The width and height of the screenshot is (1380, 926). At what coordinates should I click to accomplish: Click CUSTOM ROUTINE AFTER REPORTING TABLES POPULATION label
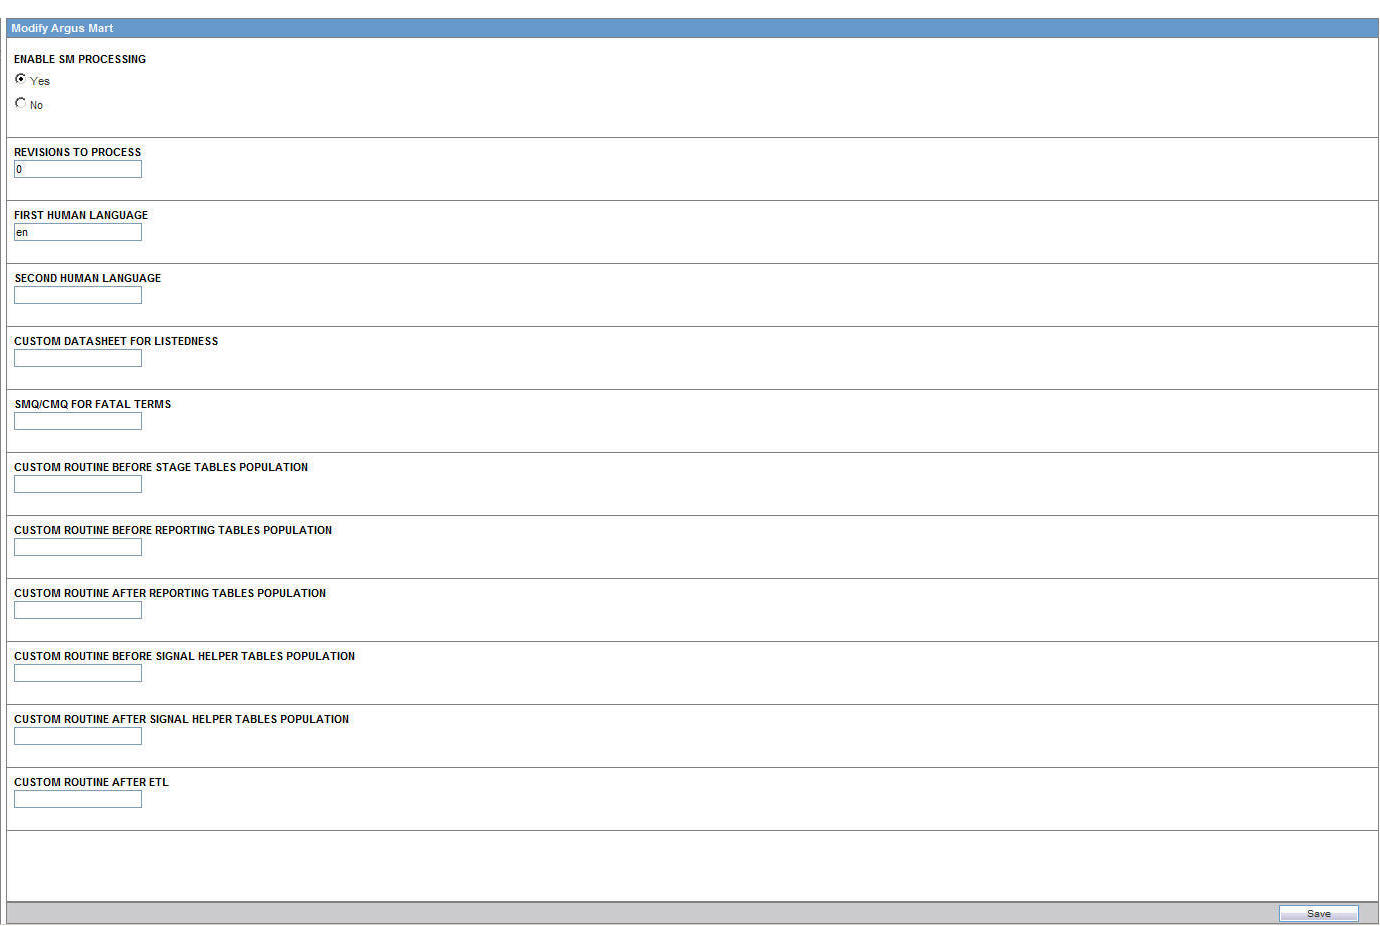point(170,593)
